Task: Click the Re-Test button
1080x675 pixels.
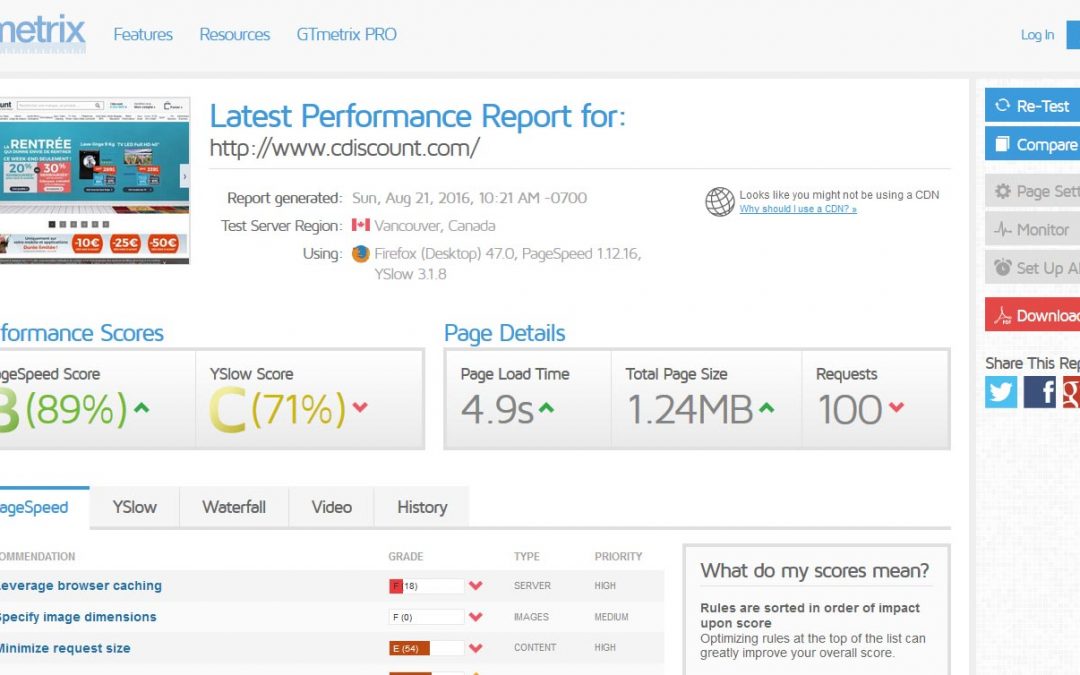Action: click(1032, 105)
